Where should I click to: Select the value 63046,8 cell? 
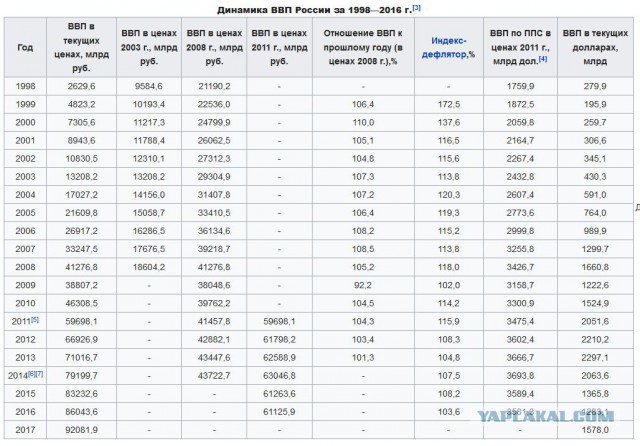(280, 375)
